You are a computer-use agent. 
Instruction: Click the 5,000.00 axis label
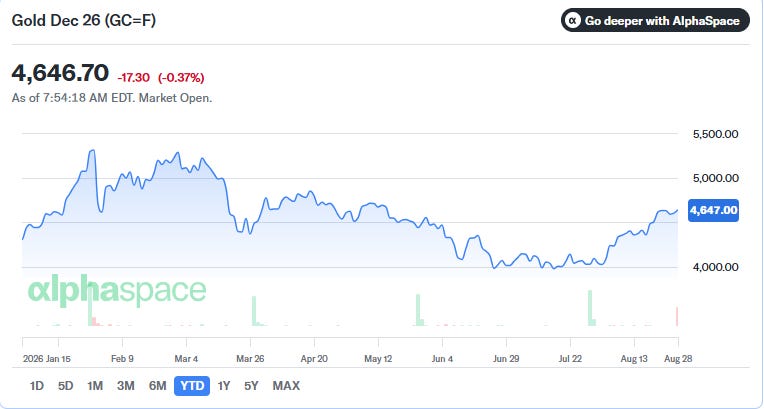tap(715, 178)
